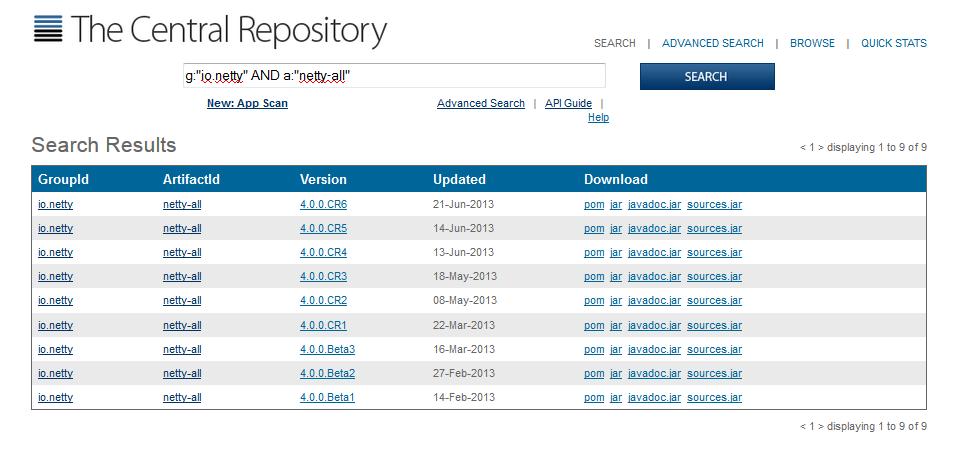
Task: Download the jar for version 4.0.0.CR4
Action: 616,252
